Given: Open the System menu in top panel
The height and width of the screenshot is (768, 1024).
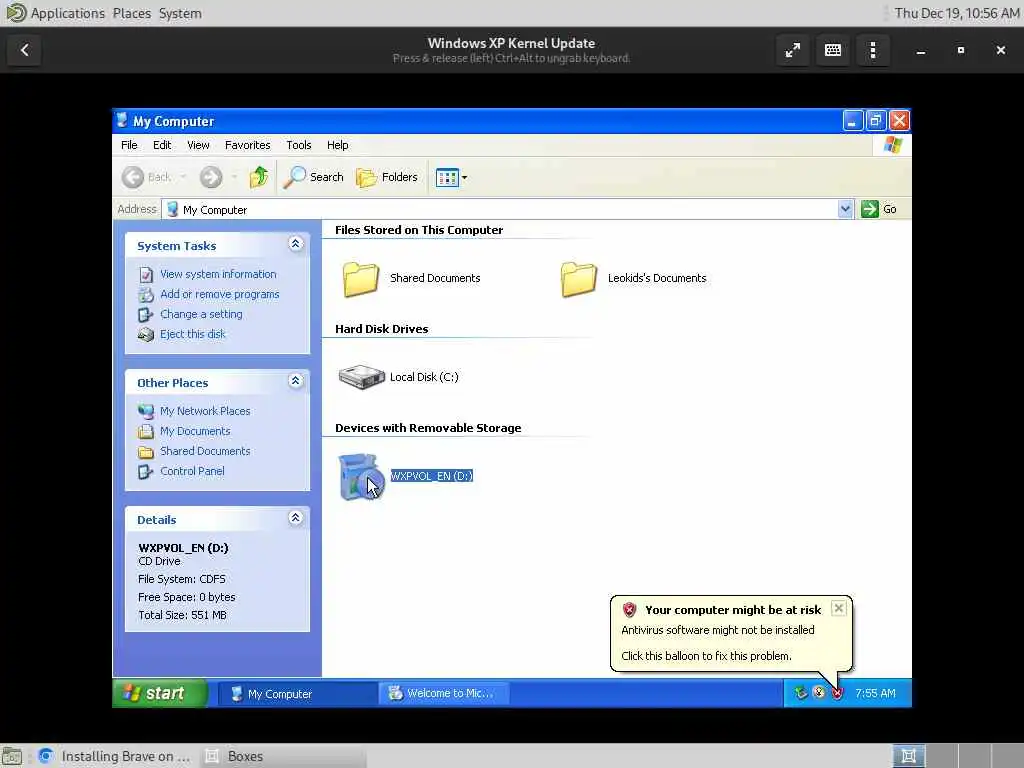Looking at the screenshot, I should coord(180,13).
